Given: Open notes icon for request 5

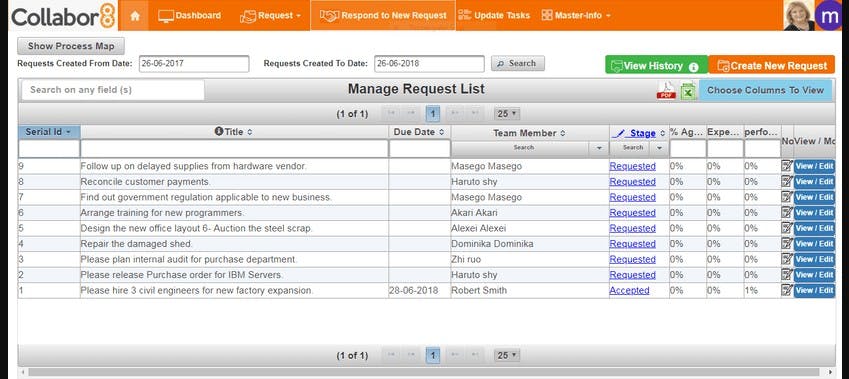Looking at the screenshot, I should point(787,228).
